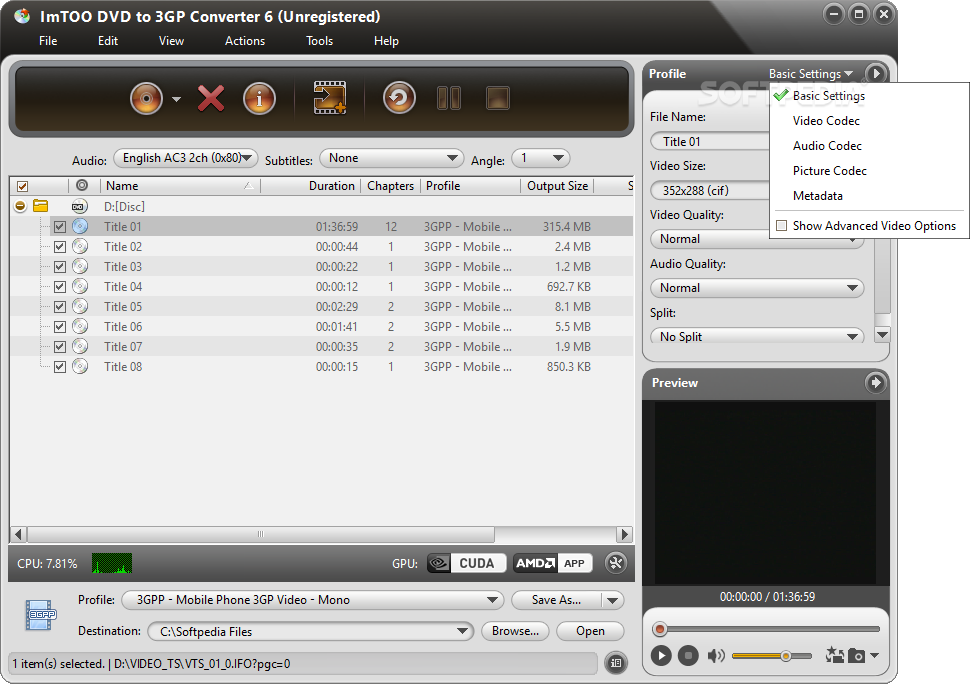Open the Split dropdown
Screen dimensions: 970x684
tap(757, 336)
